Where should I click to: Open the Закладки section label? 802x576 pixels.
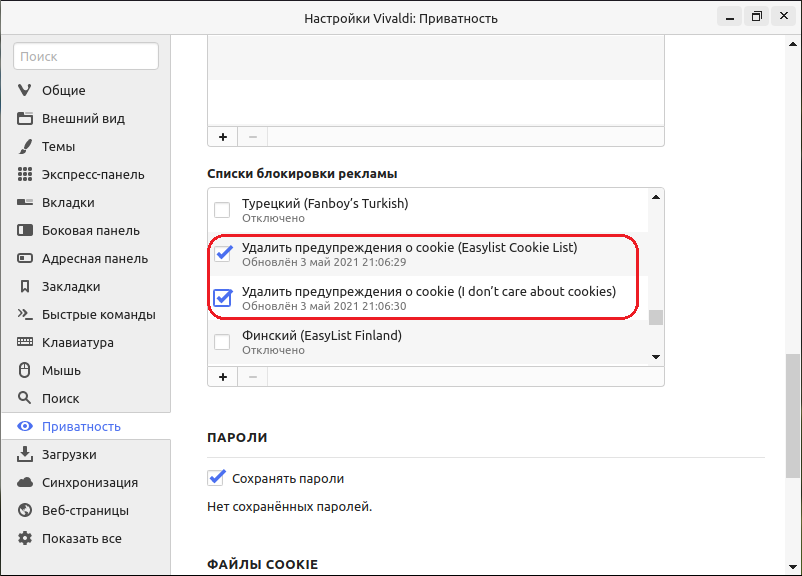71,287
